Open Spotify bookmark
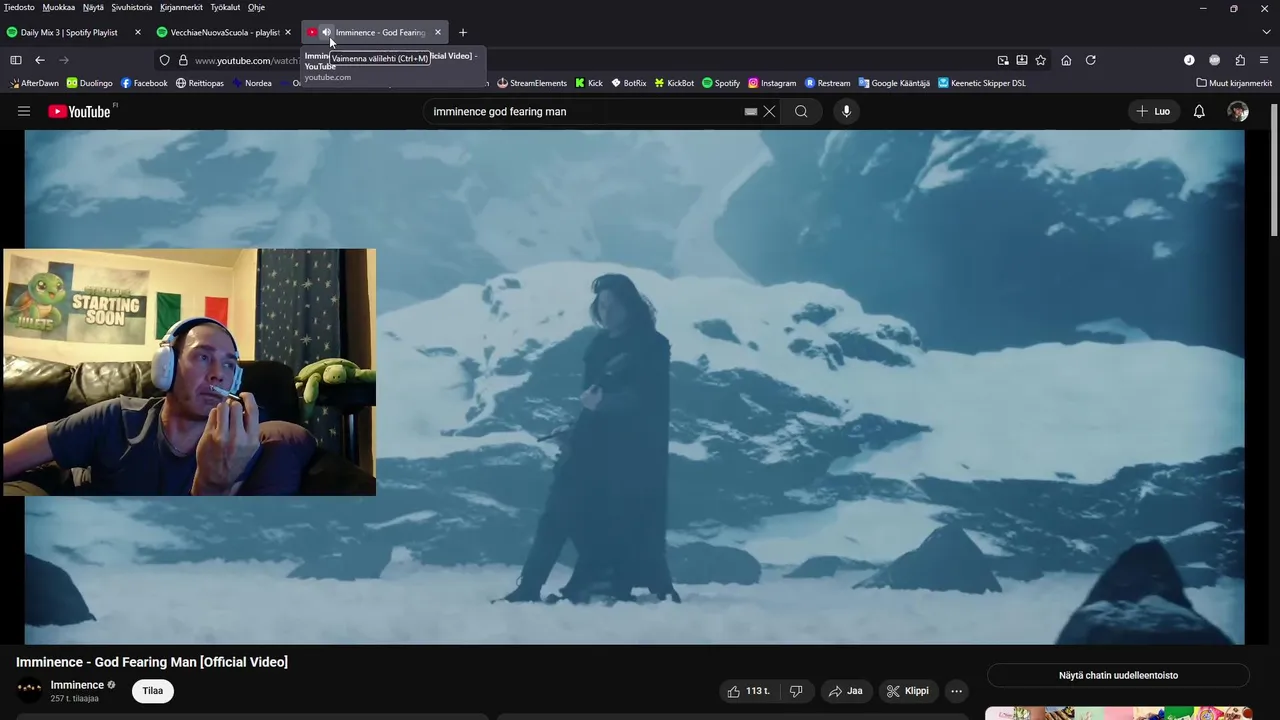1280x720 pixels. pyautogui.click(x=721, y=83)
